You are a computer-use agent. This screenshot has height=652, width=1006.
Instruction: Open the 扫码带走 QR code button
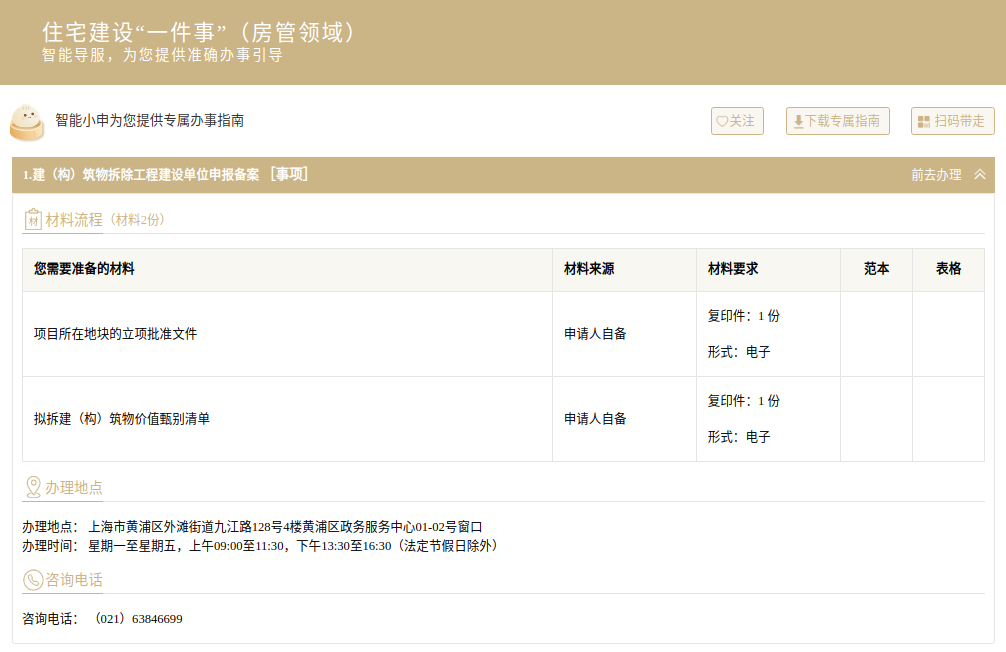[x=952, y=121]
